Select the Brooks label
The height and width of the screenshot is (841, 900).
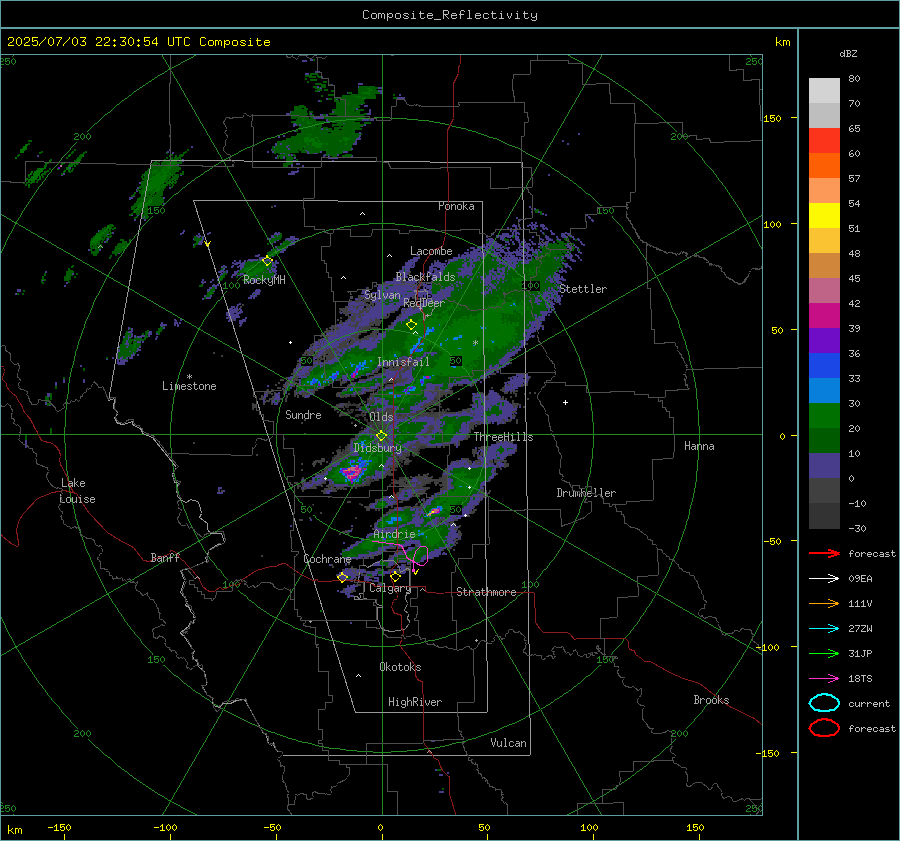[x=711, y=700]
